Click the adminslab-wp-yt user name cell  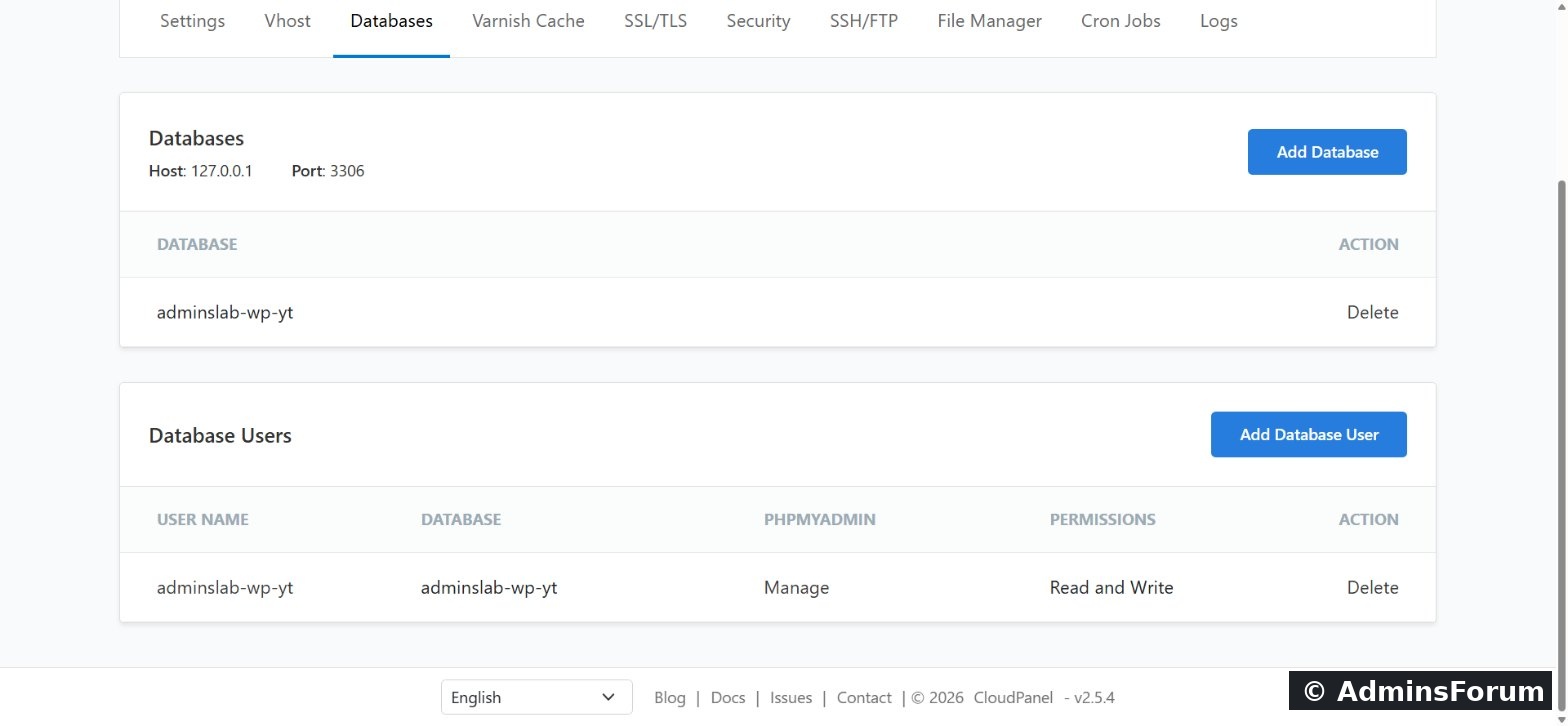click(x=225, y=587)
